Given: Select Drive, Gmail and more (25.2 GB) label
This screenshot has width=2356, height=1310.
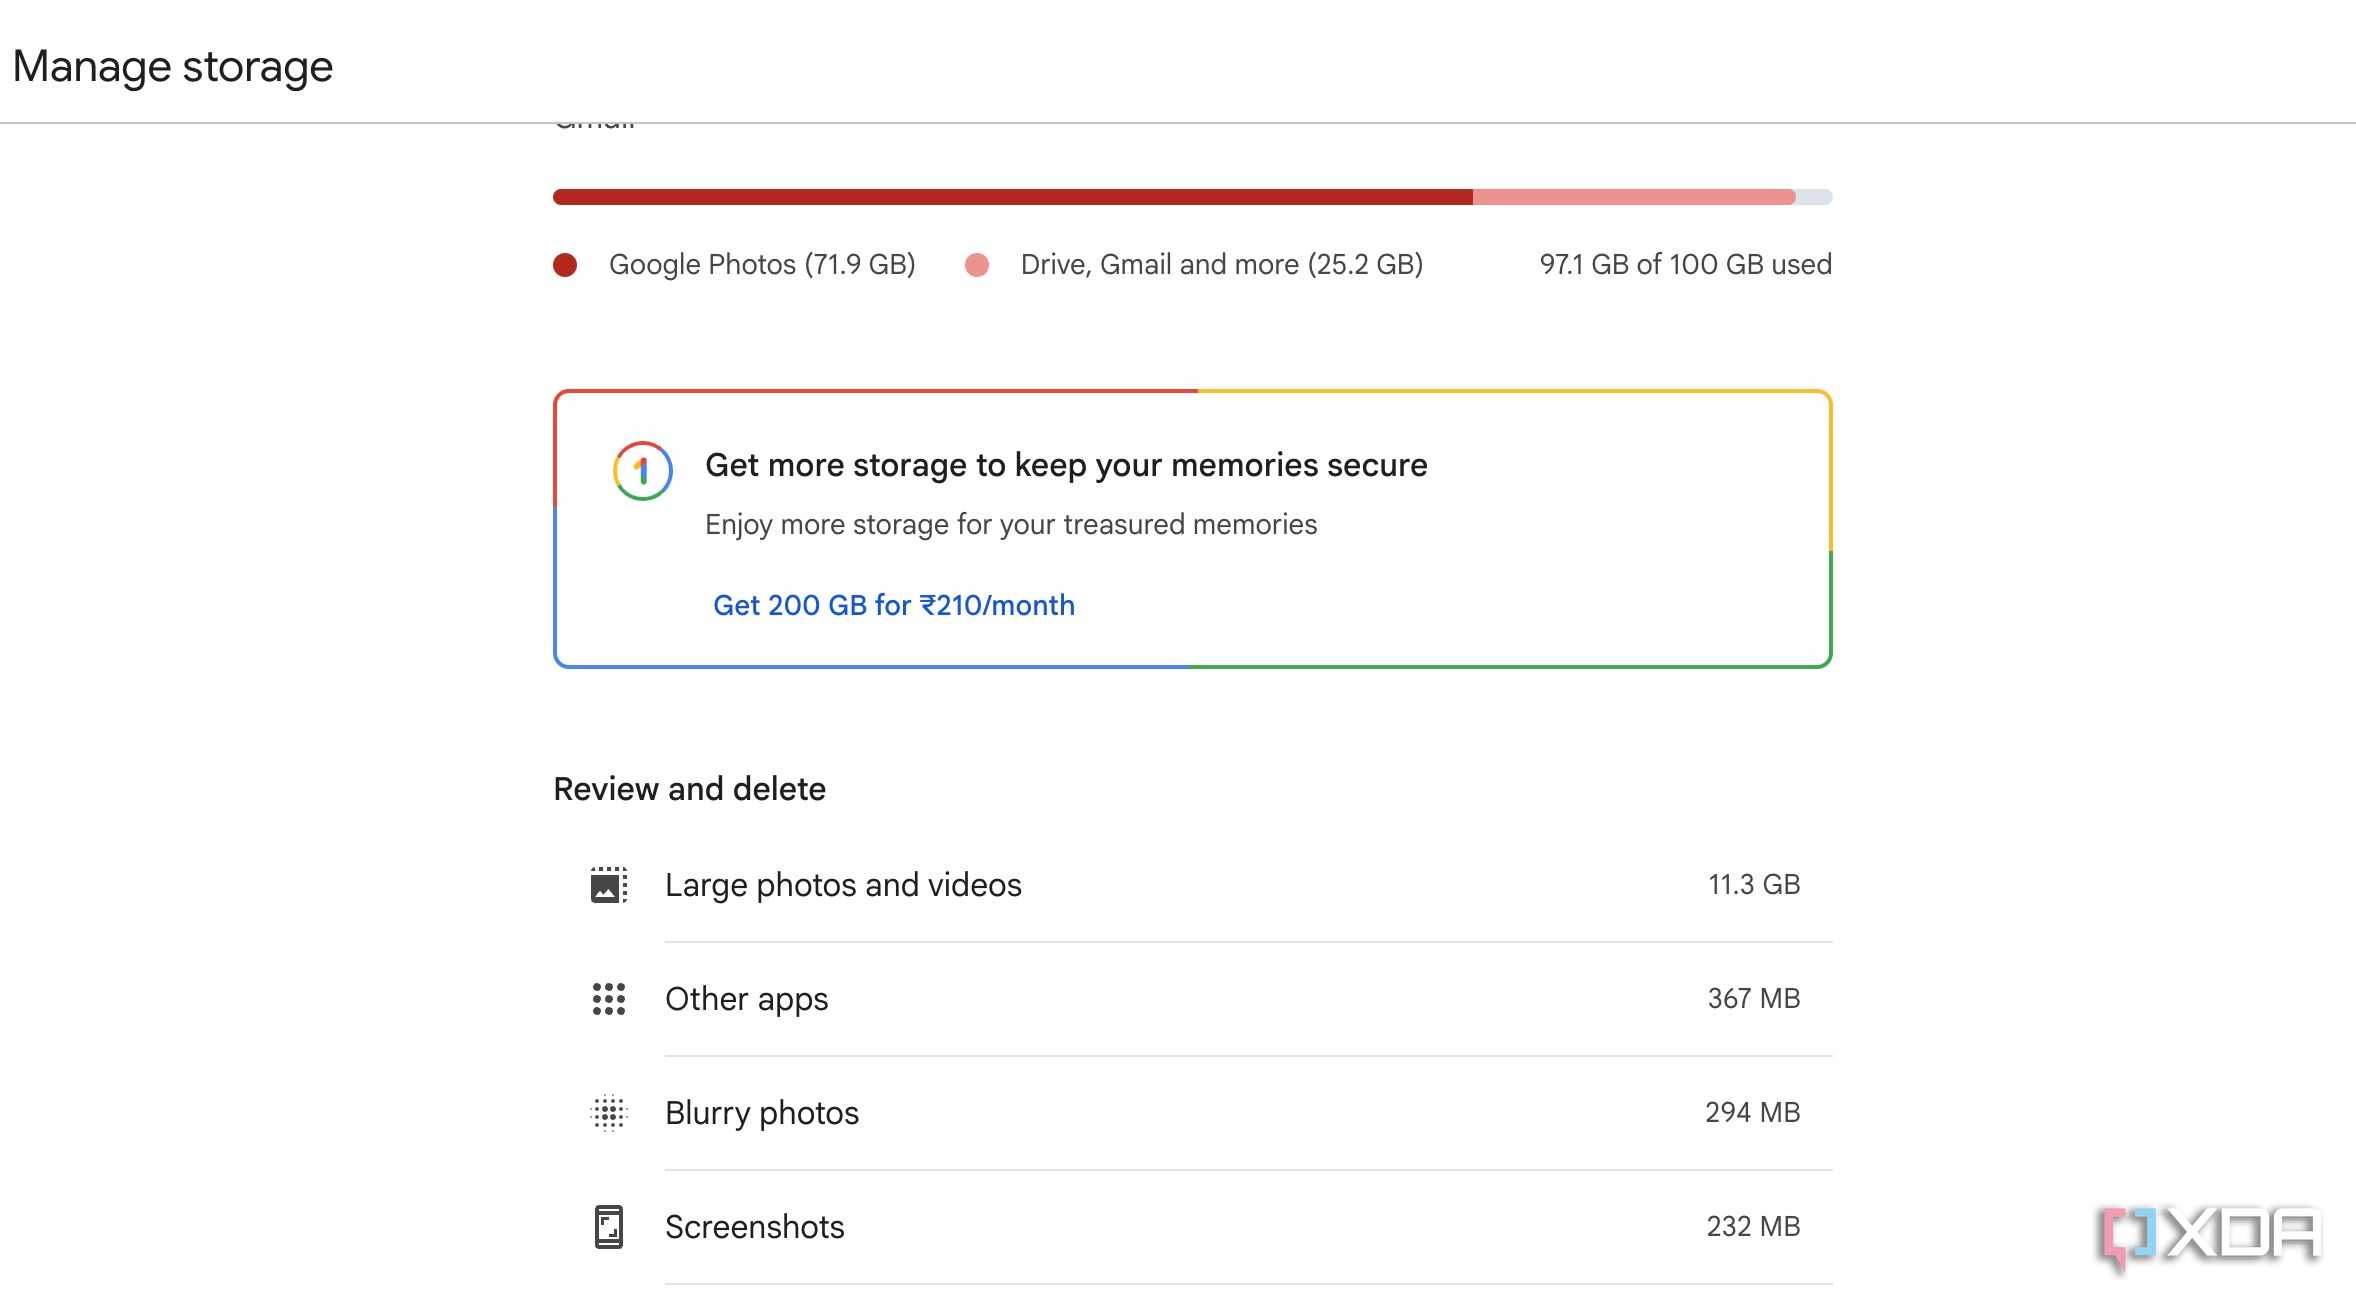Looking at the screenshot, I should 1222,265.
